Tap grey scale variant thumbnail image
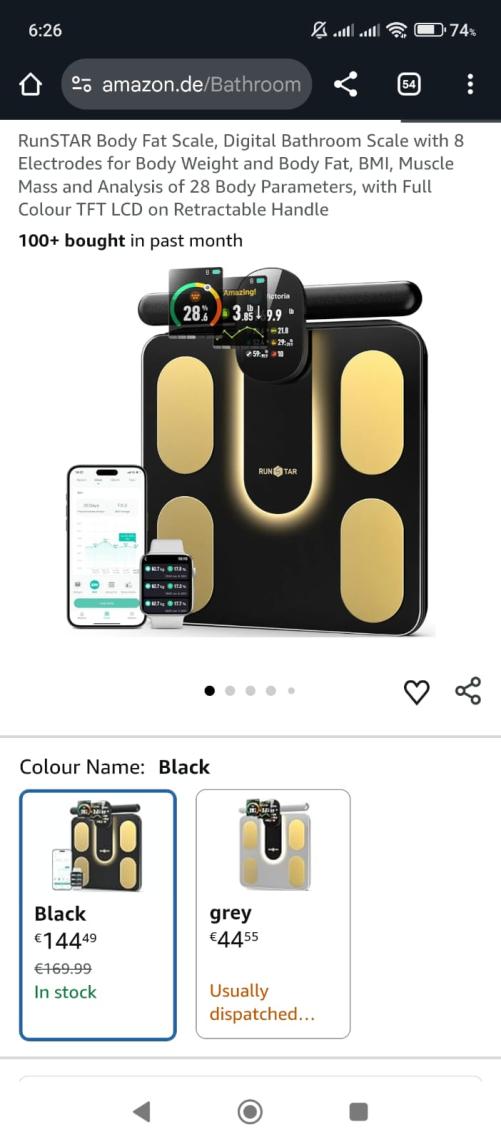The width and height of the screenshot is (501, 1142). point(272,846)
